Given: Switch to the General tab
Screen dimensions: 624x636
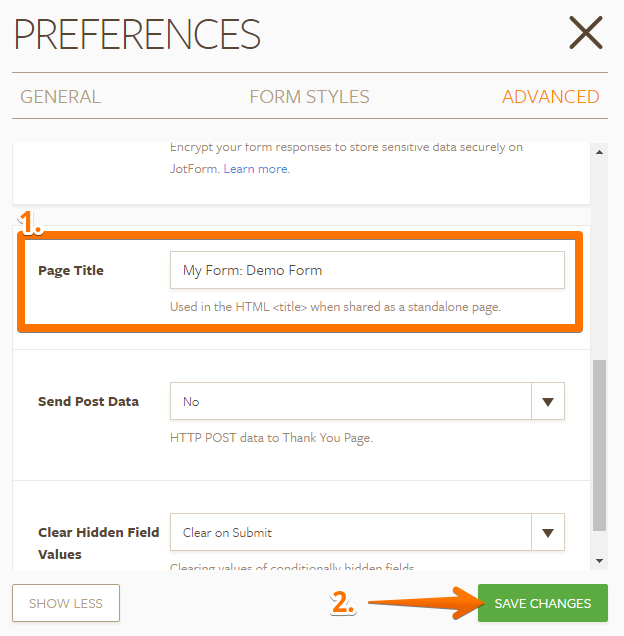Looking at the screenshot, I should [60, 97].
